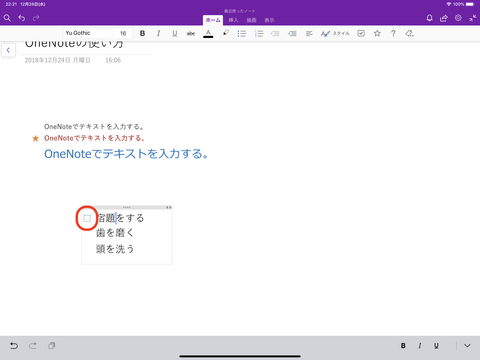Apply bulleted list

pyautogui.click(x=242, y=33)
